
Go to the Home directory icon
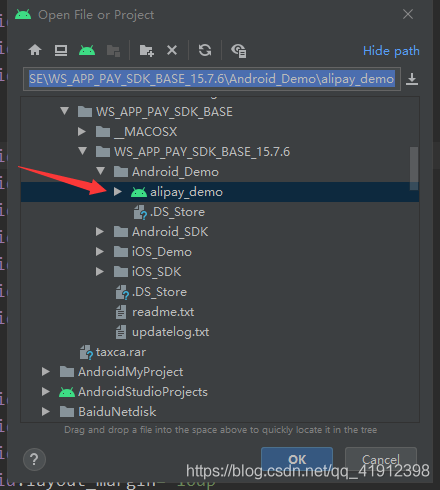coord(35,50)
